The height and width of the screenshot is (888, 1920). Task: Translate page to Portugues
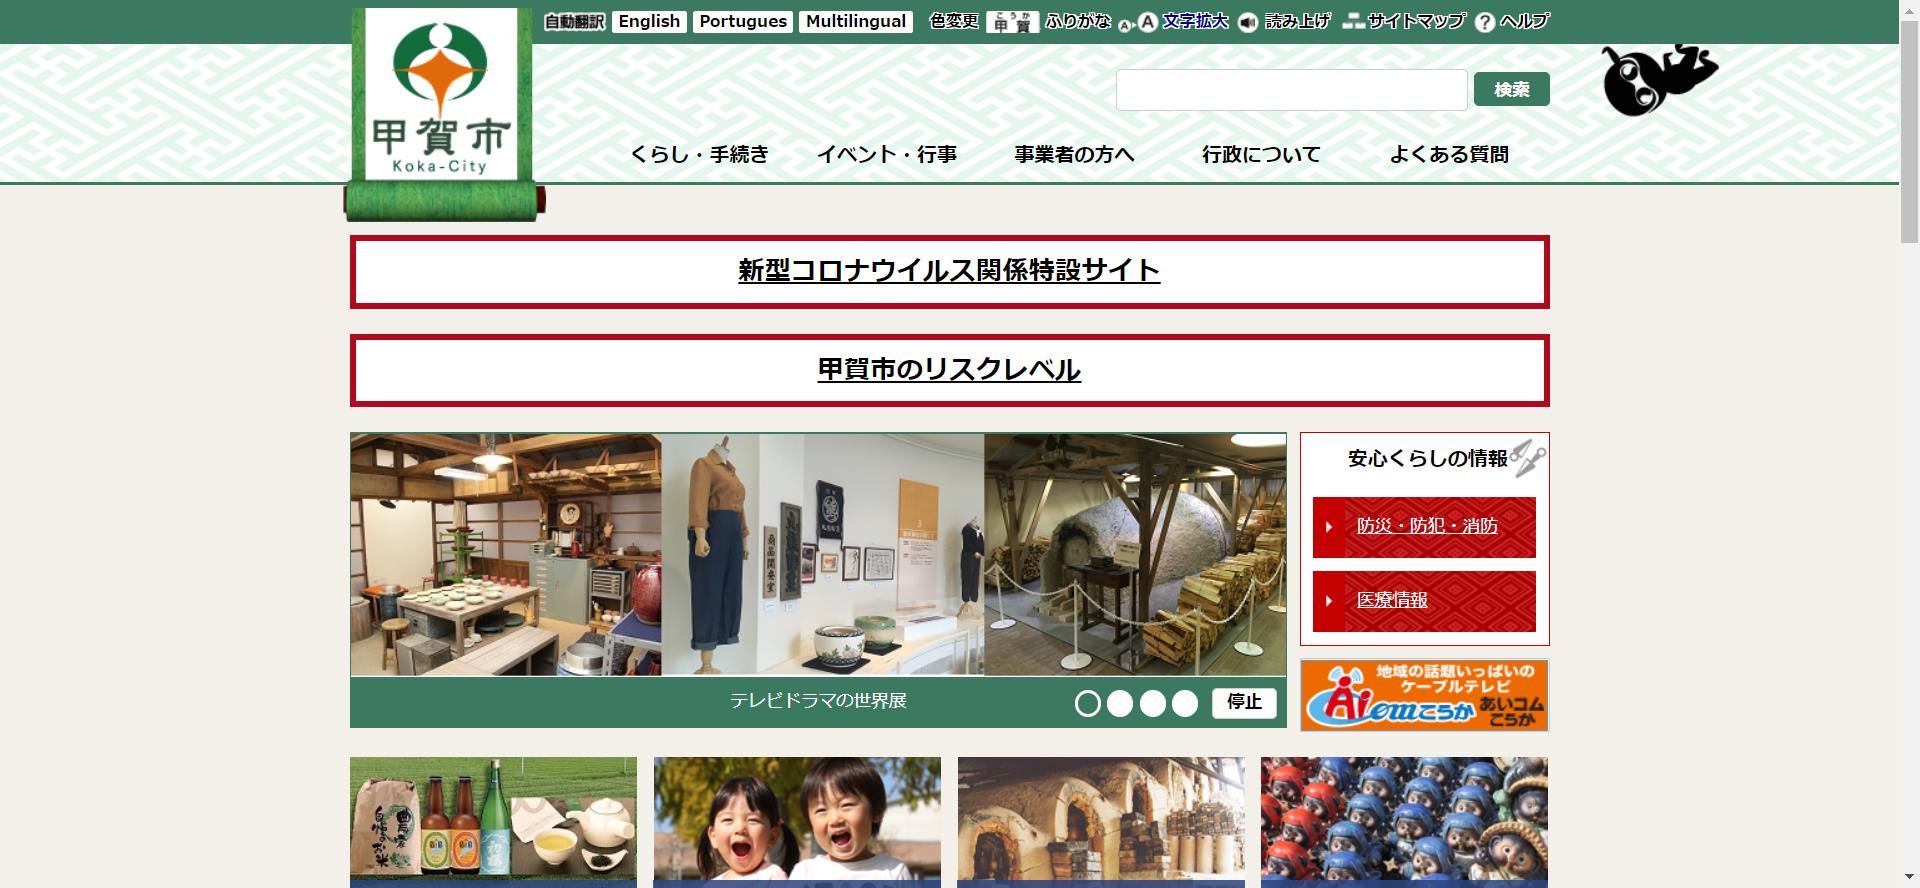tap(743, 22)
